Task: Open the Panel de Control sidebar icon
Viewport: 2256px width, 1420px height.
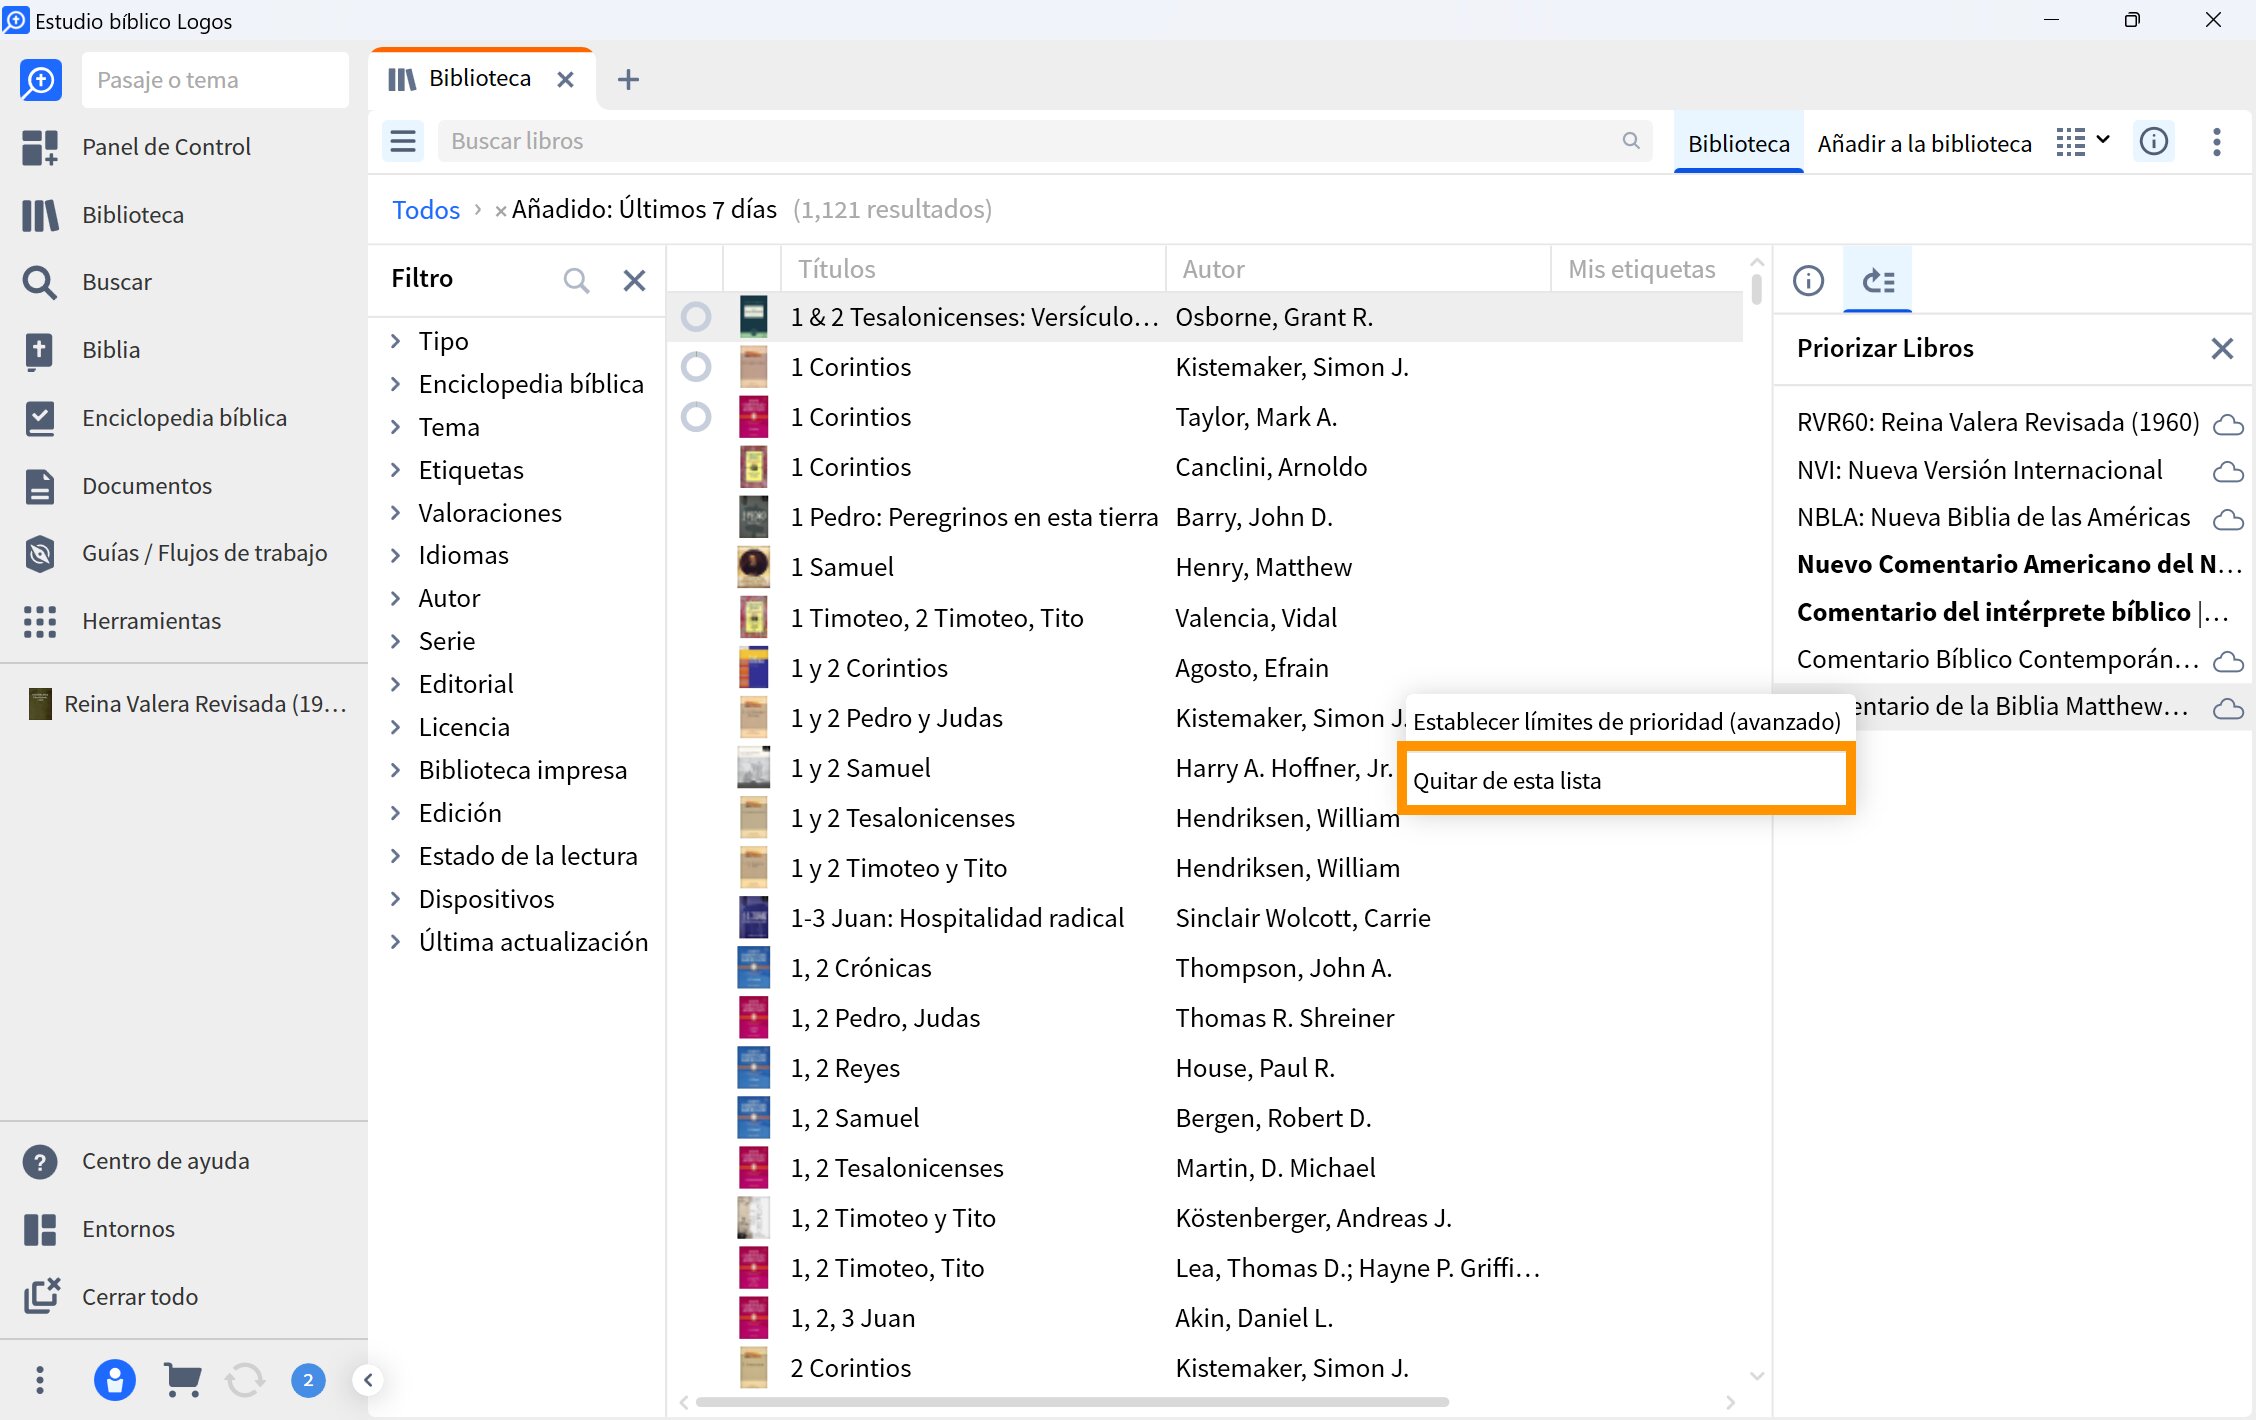Action: pos(40,147)
